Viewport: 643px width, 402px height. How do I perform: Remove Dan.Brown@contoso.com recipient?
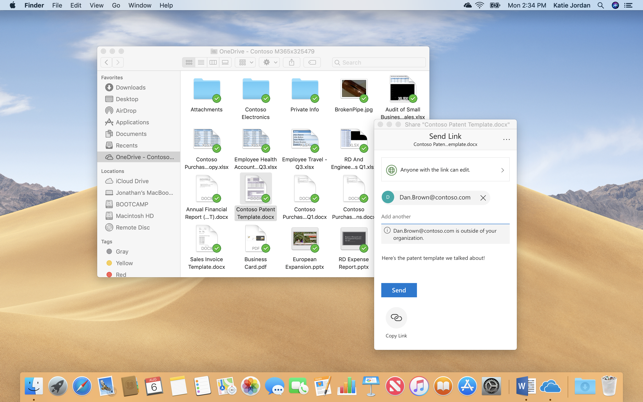(483, 198)
